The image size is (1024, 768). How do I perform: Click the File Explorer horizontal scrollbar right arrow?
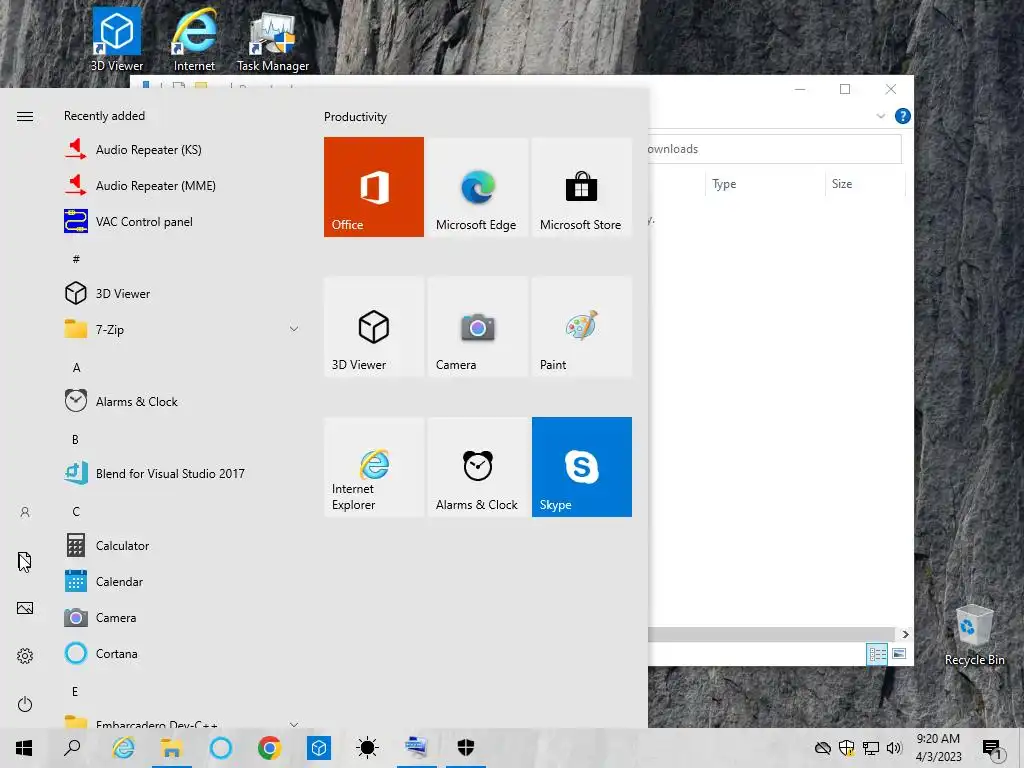(905, 634)
